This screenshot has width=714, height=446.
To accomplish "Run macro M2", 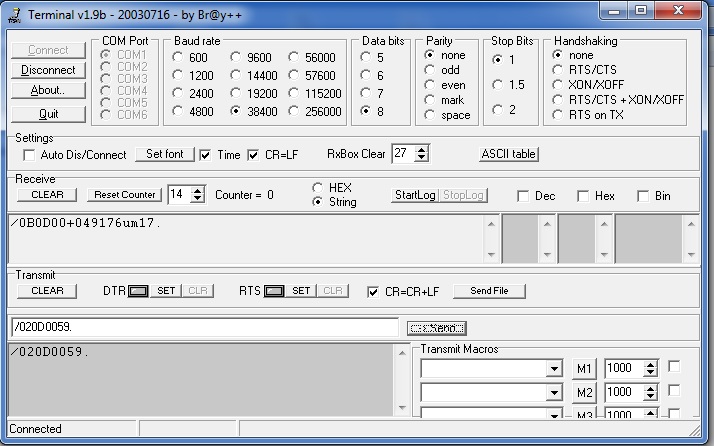I will pyautogui.click(x=584, y=393).
